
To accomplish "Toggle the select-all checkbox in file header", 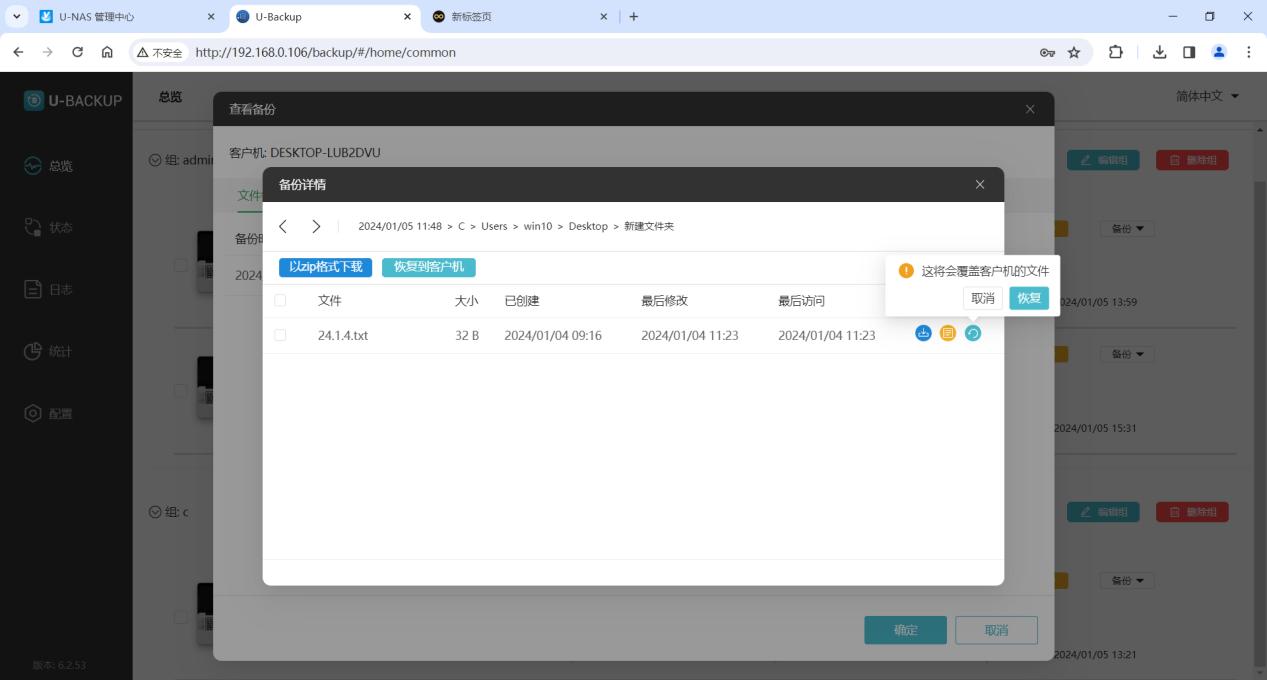I will pos(280,301).
